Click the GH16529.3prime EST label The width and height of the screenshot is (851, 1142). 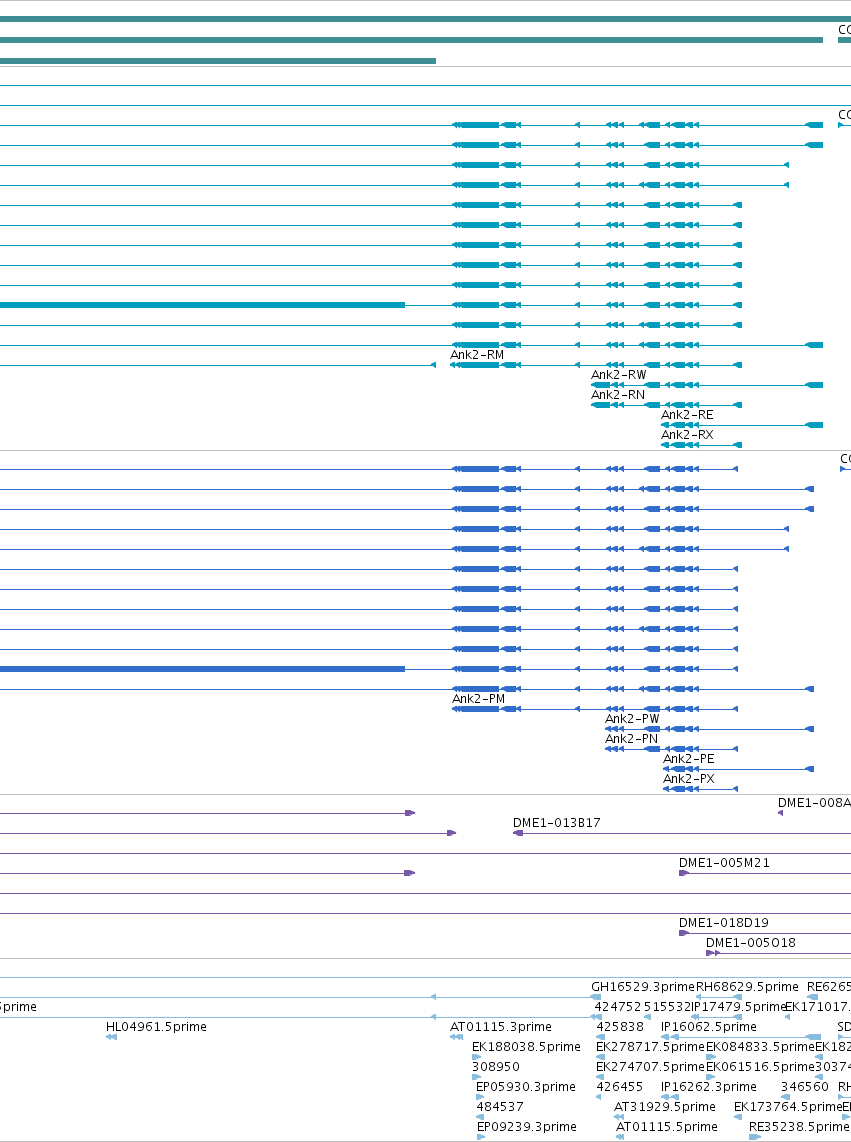tap(643, 987)
